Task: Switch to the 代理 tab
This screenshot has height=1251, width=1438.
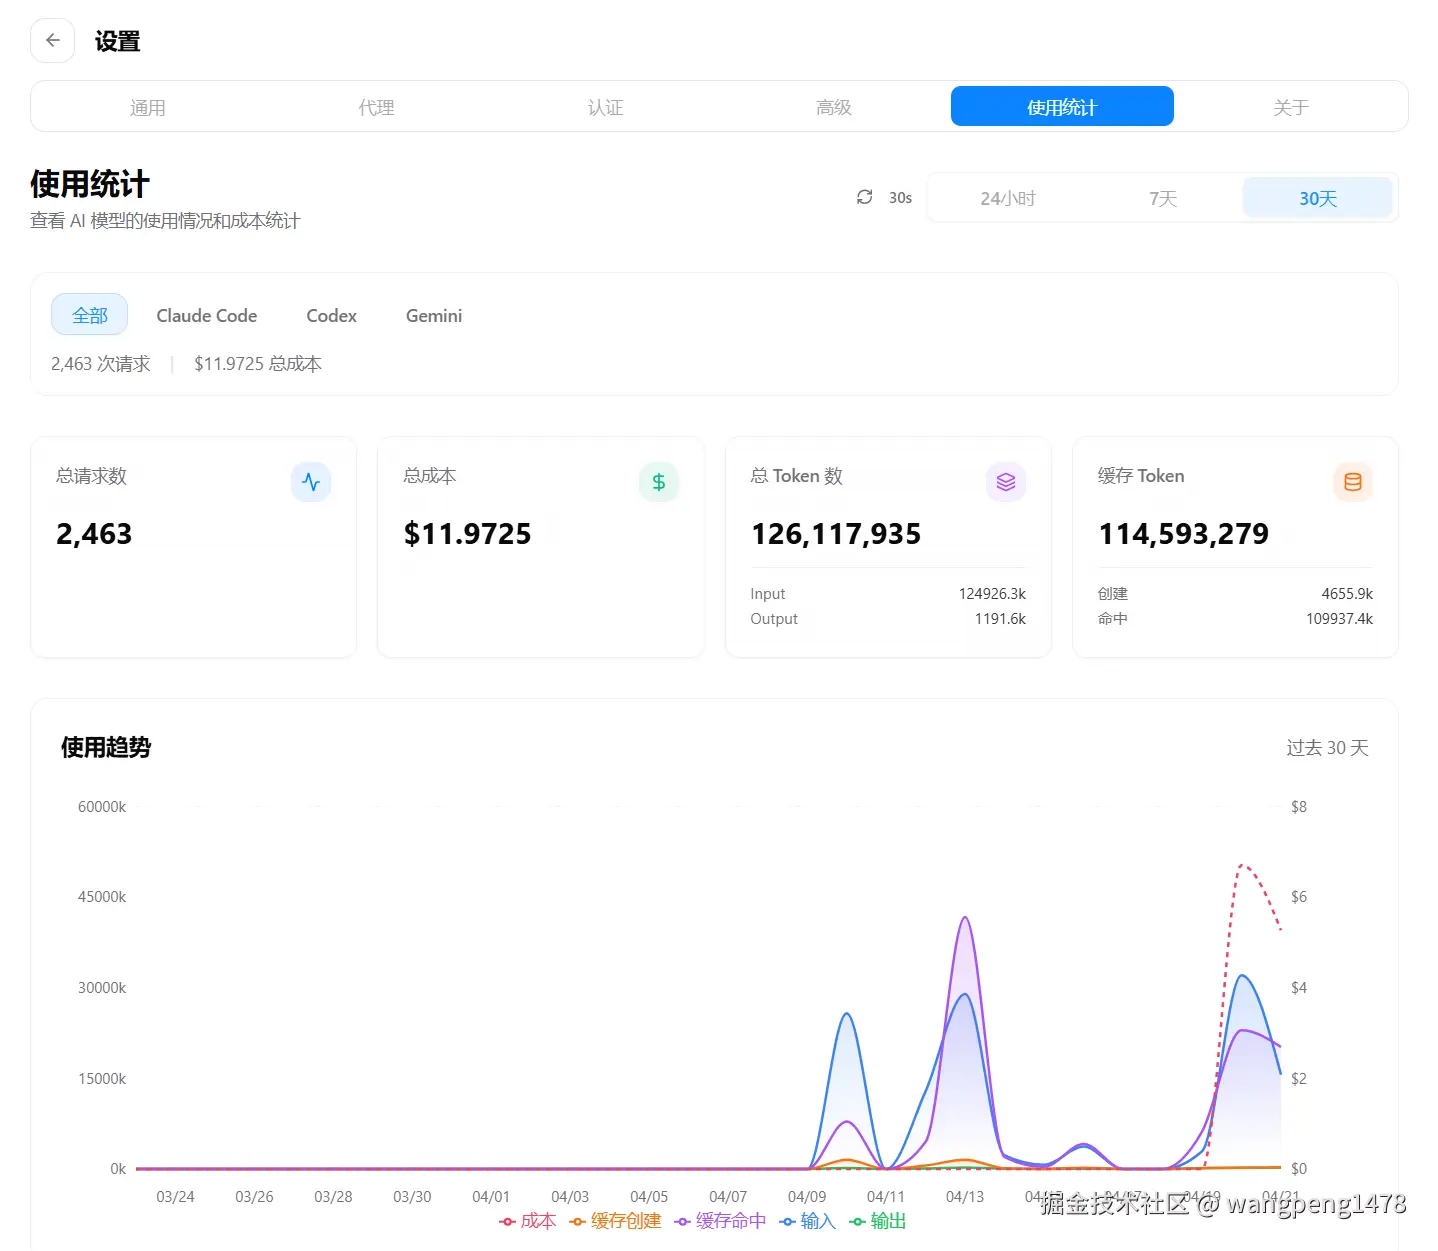Action: pos(376,107)
